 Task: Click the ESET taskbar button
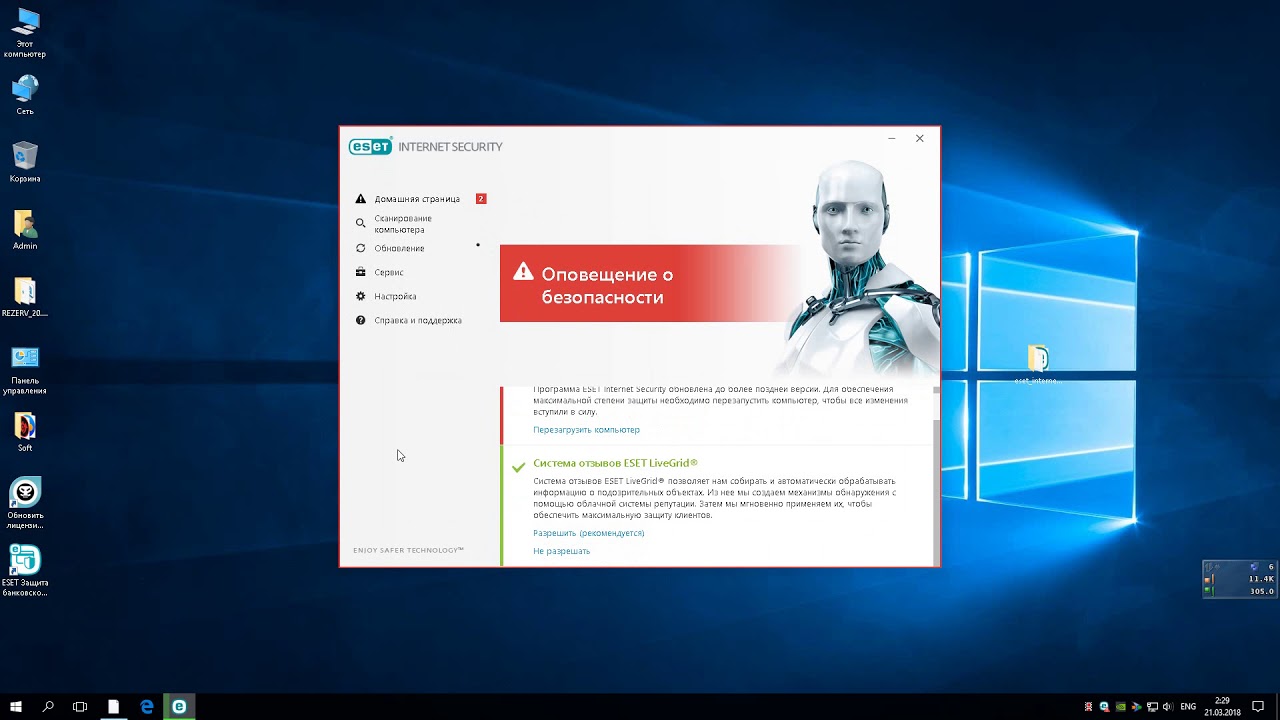(179, 707)
